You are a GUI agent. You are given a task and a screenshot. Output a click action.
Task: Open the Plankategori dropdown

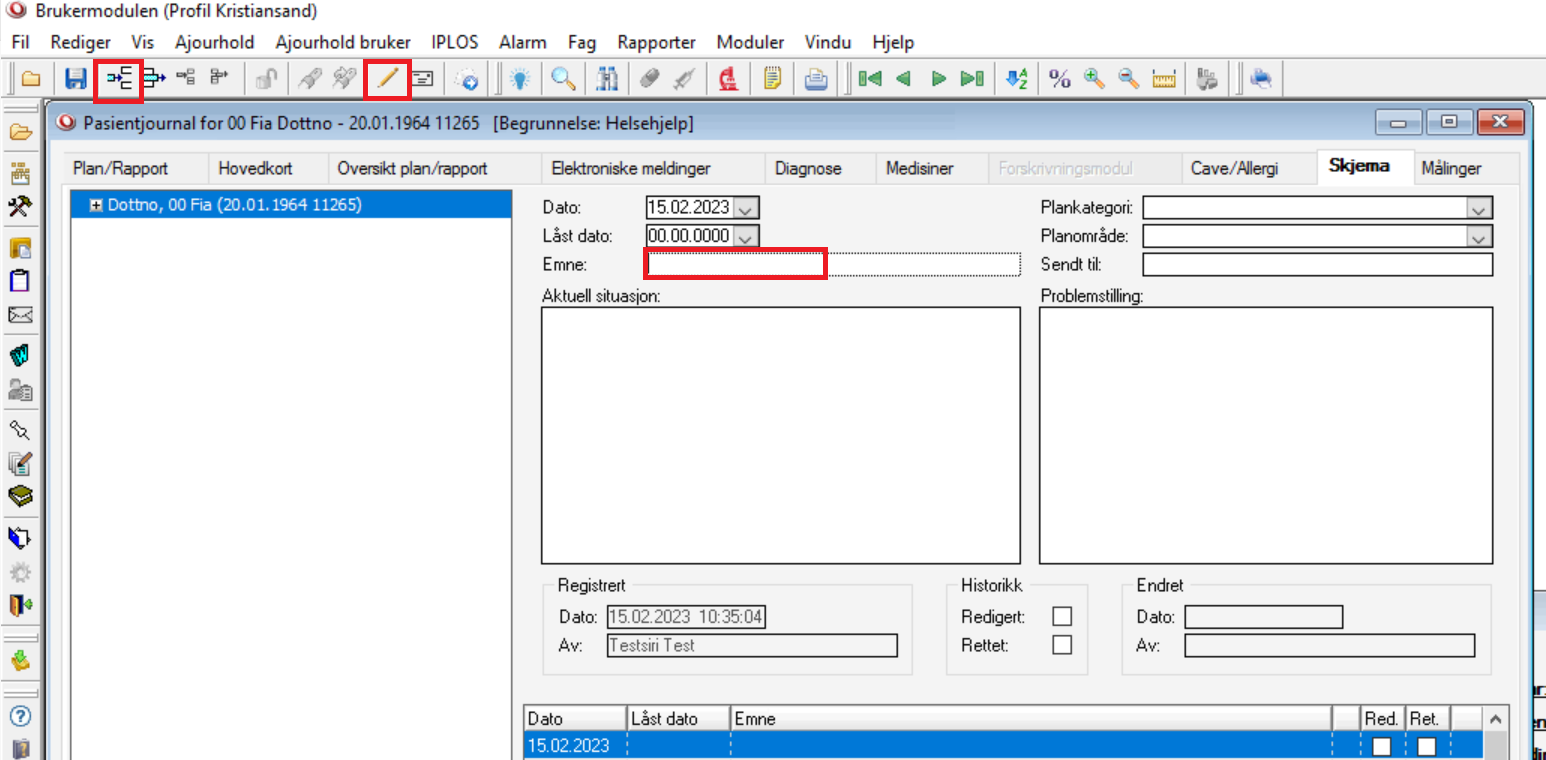click(1480, 208)
